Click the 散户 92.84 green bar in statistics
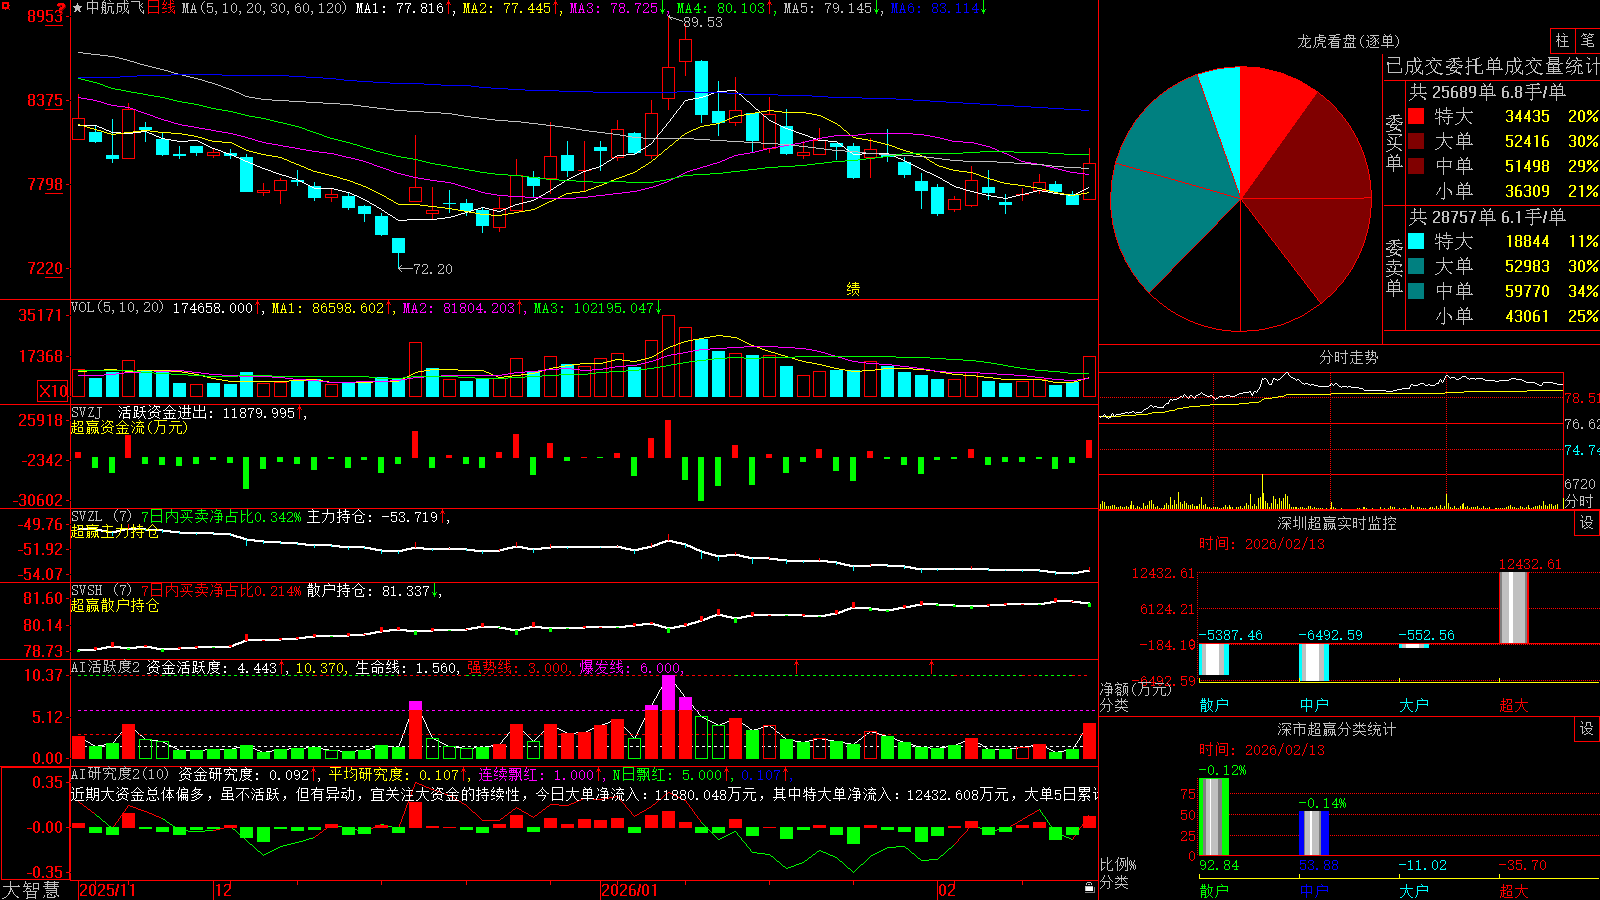Viewport: 1600px width, 900px height. [1214, 817]
